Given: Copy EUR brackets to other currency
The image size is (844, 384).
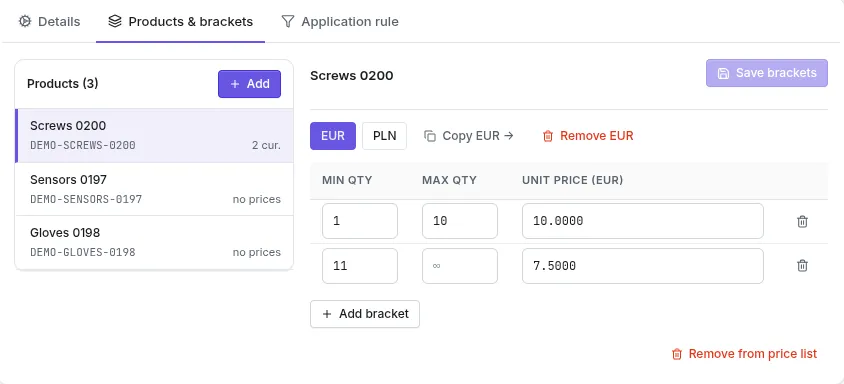Looking at the screenshot, I should (469, 136).
